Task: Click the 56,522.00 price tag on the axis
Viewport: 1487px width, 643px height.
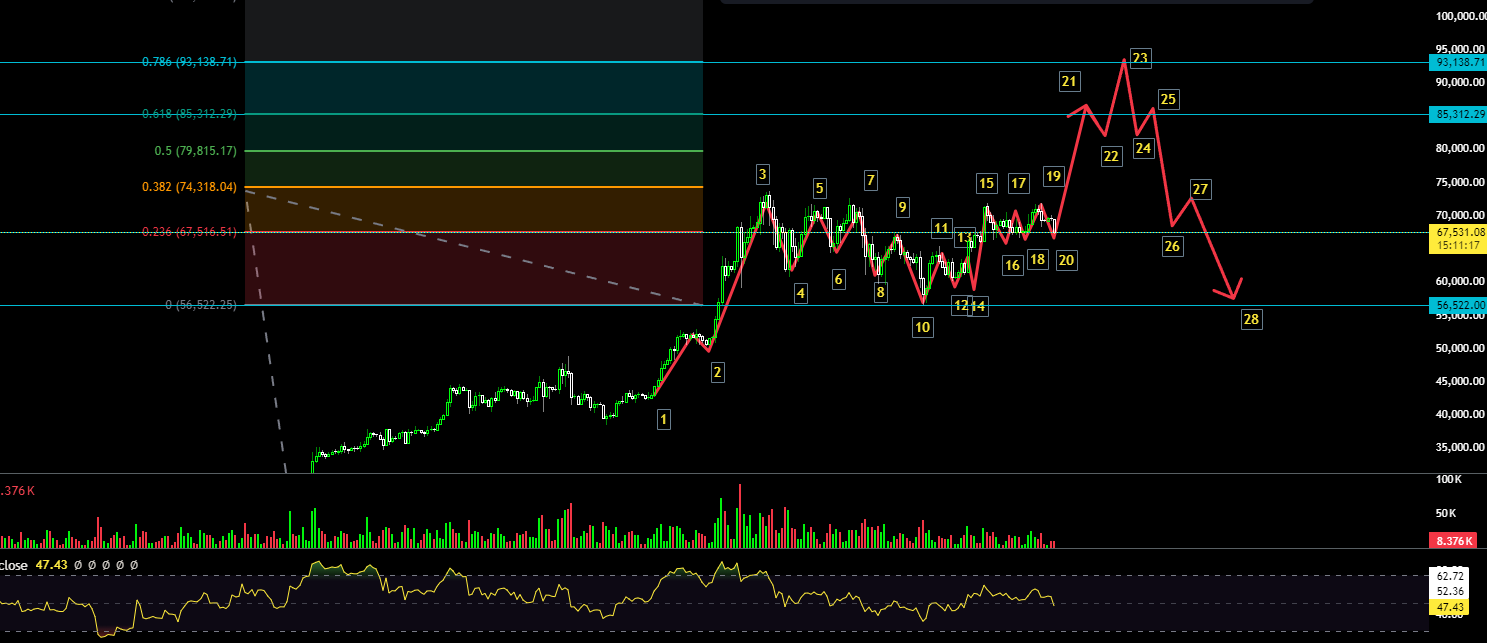Action: click(1458, 305)
